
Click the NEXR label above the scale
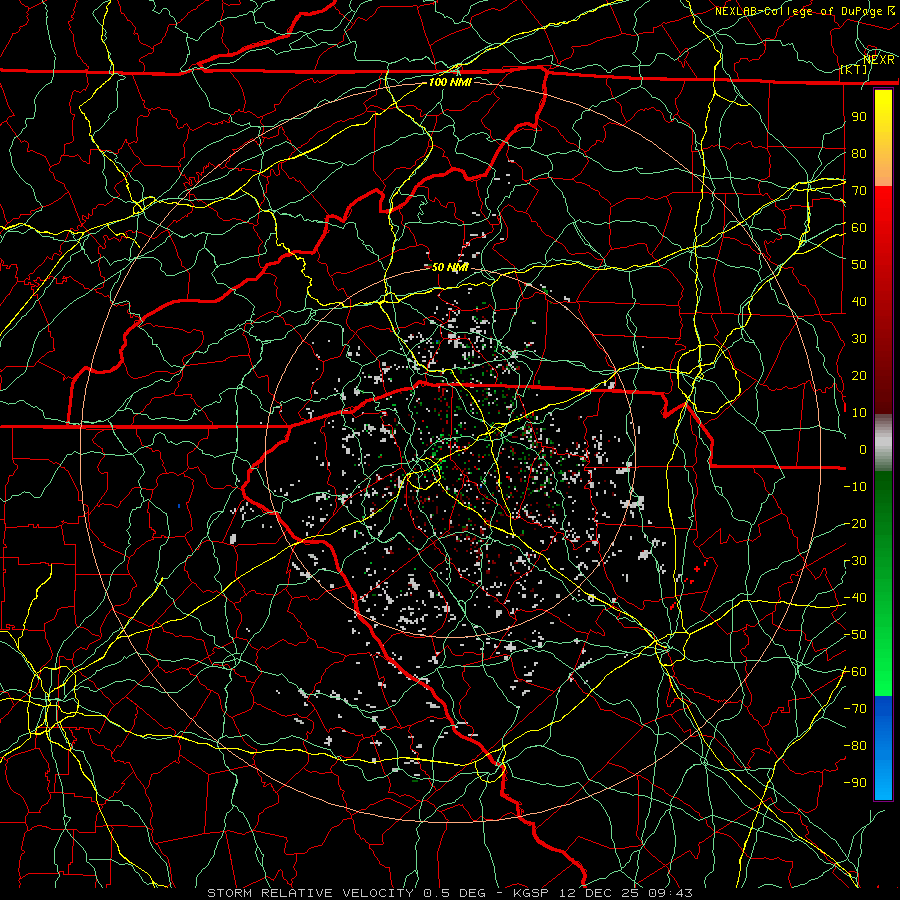(x=879, y=59)
